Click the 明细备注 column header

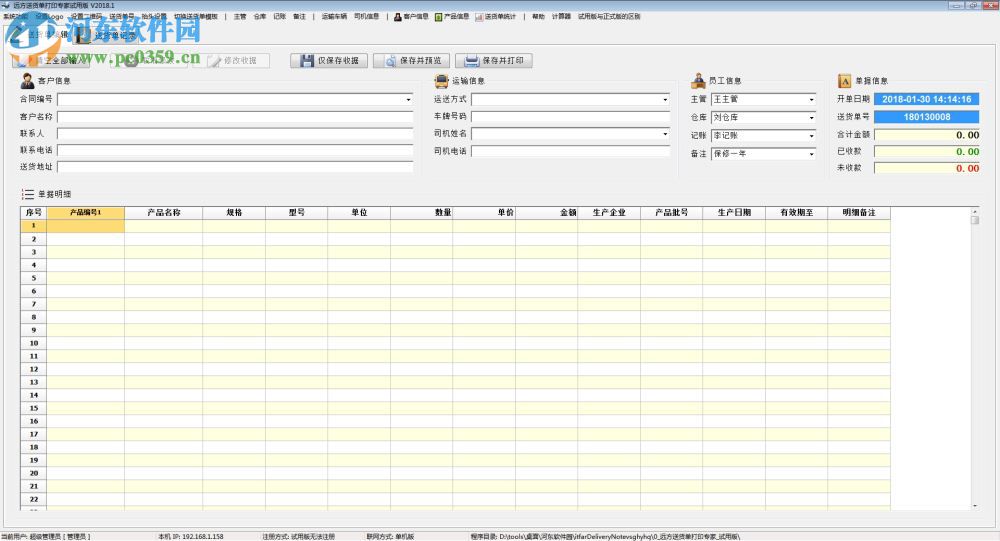859,212
